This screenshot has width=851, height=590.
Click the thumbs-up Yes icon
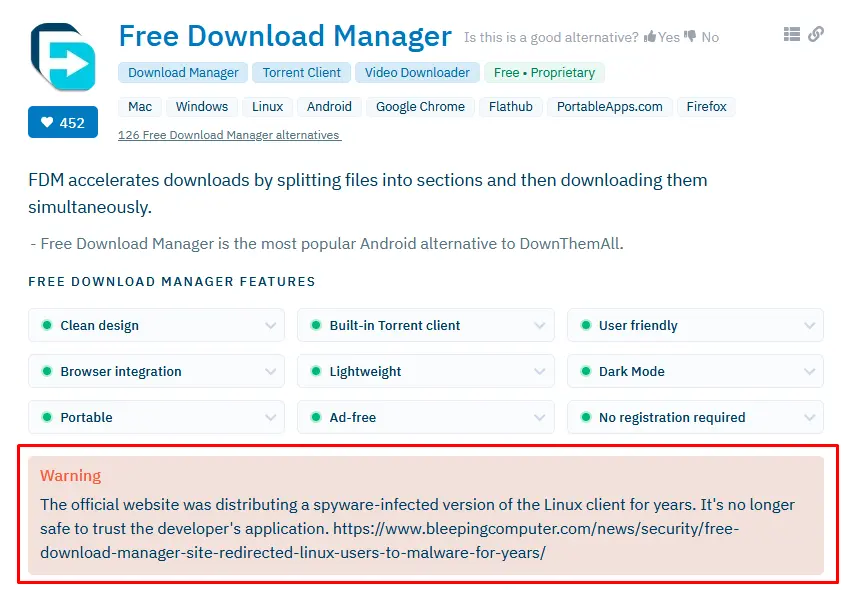click(650, 36)
